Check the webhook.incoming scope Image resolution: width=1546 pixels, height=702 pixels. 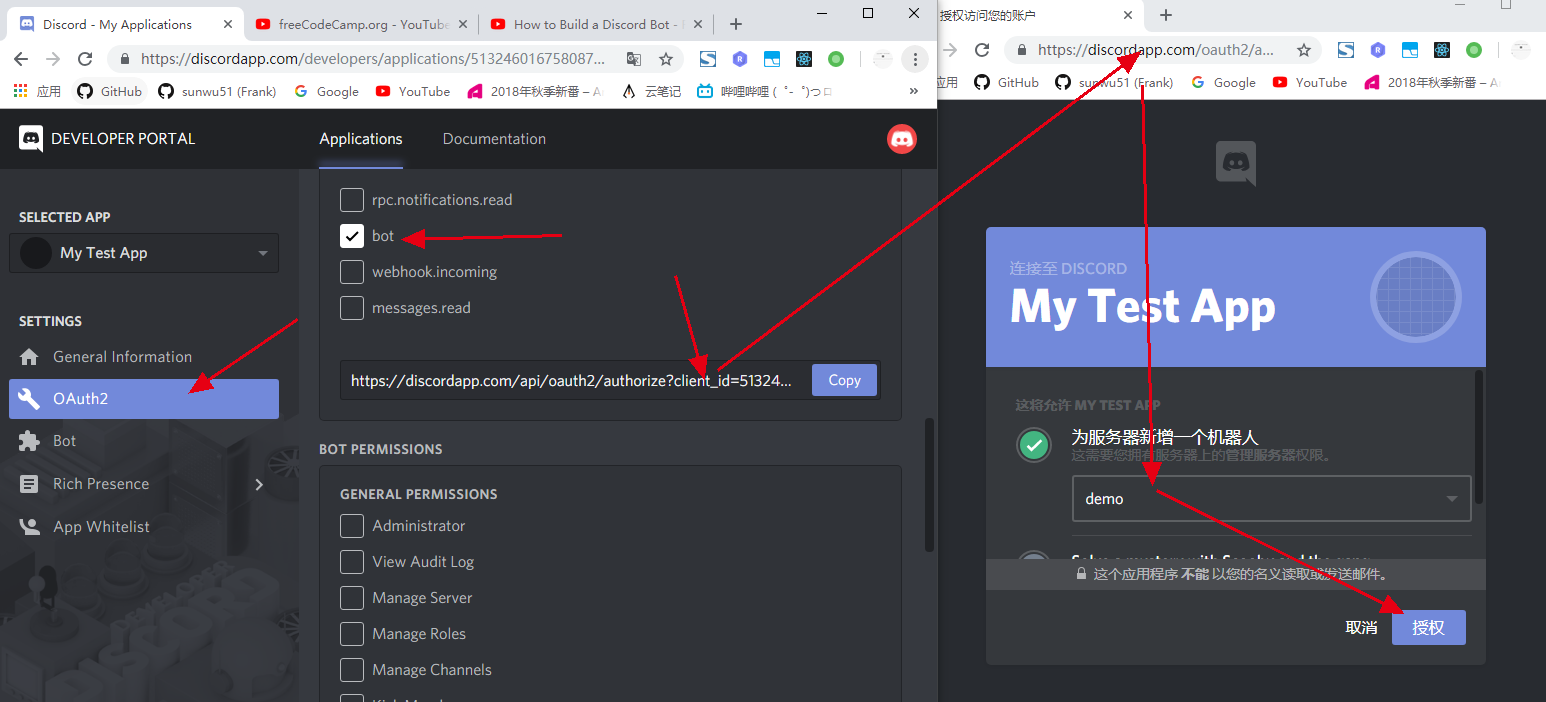(352, 272)
